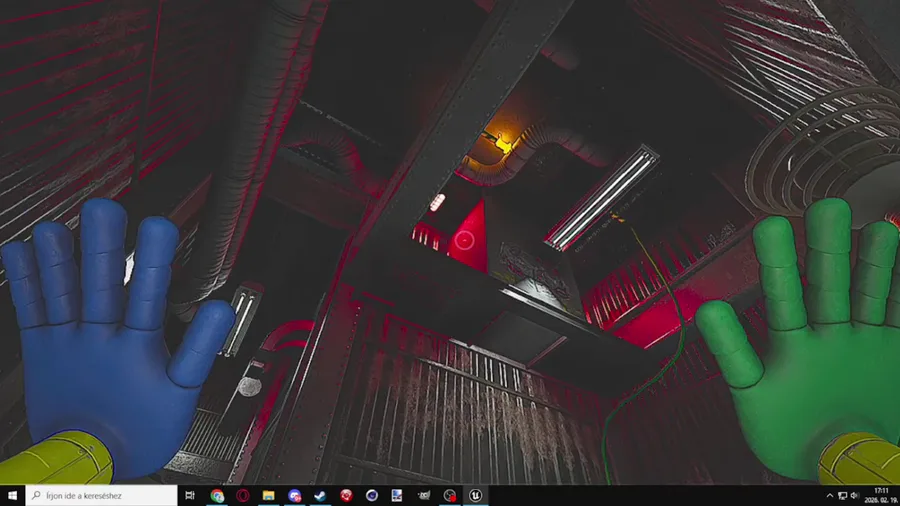Open File Explorer from the taskbar
The height and width of the screenshot is (506, 900).
(269, 495)
